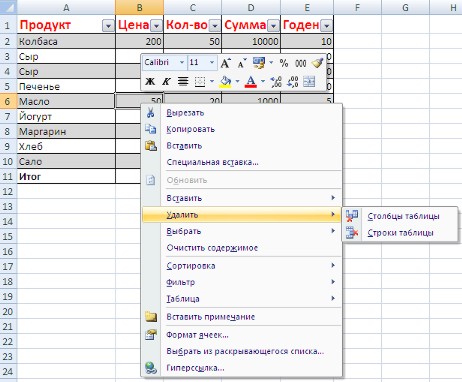Image resolution: width=462 pixels, height=382 pixels.
Task: Center-align text in mini toolbar
Action: pos(183,81)
